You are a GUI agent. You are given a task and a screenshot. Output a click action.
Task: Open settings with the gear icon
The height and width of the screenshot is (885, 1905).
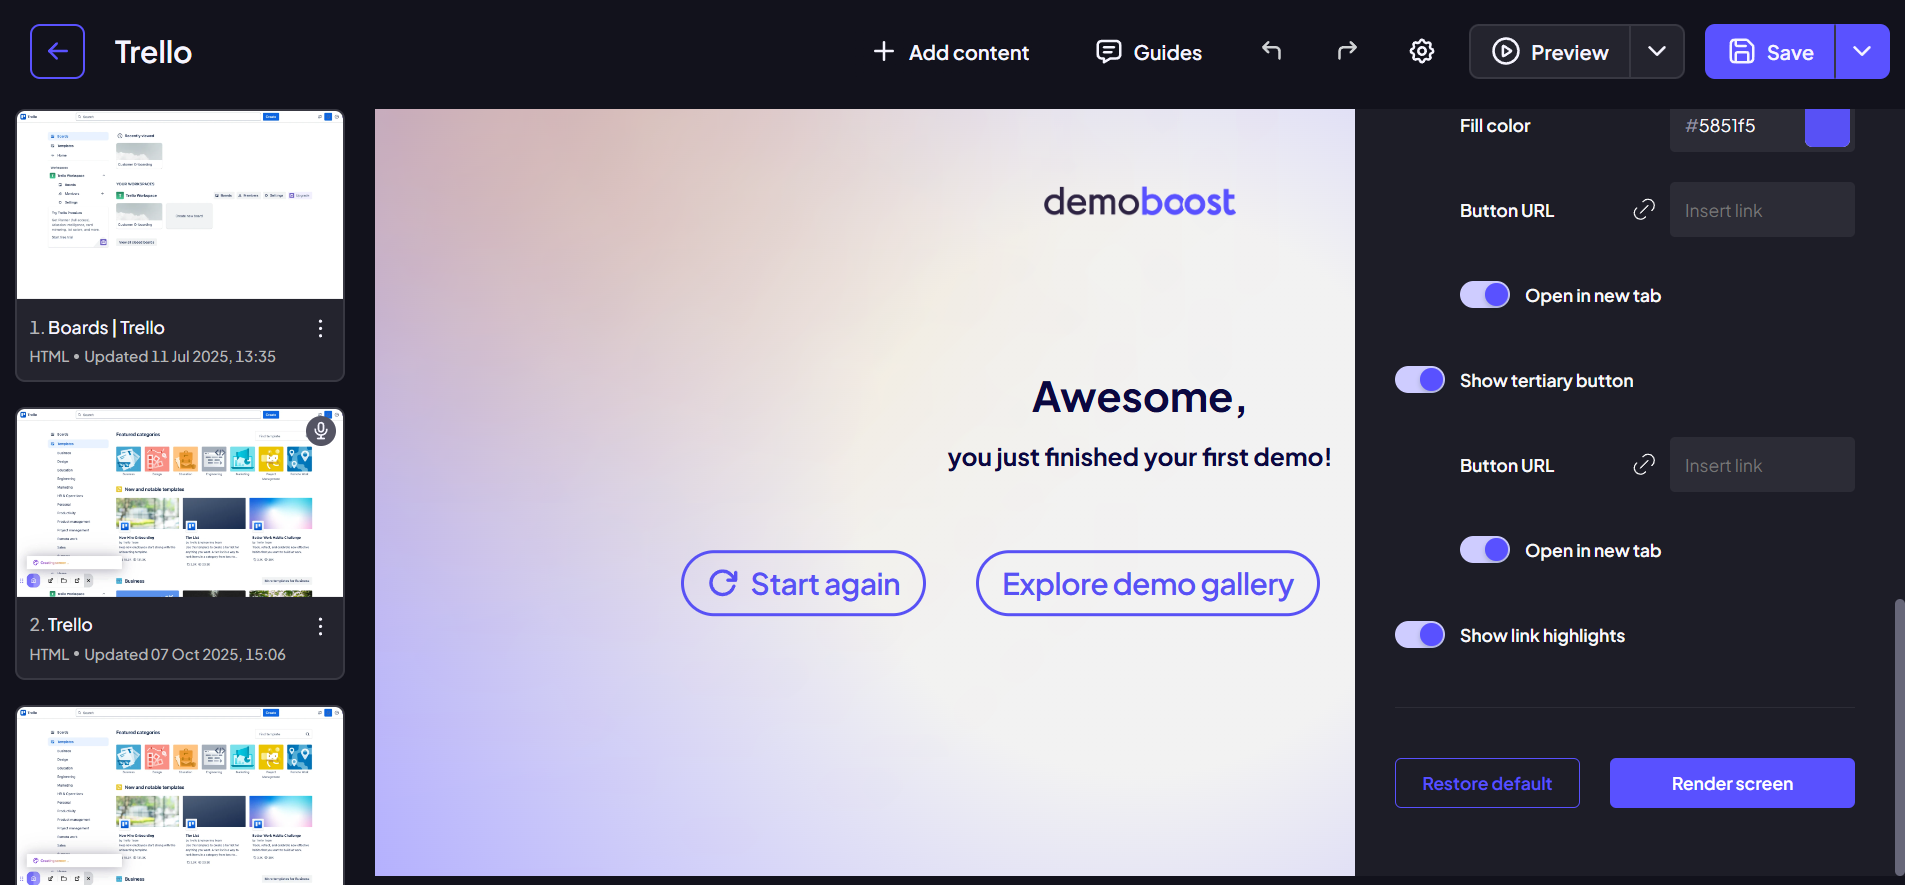1422,51
